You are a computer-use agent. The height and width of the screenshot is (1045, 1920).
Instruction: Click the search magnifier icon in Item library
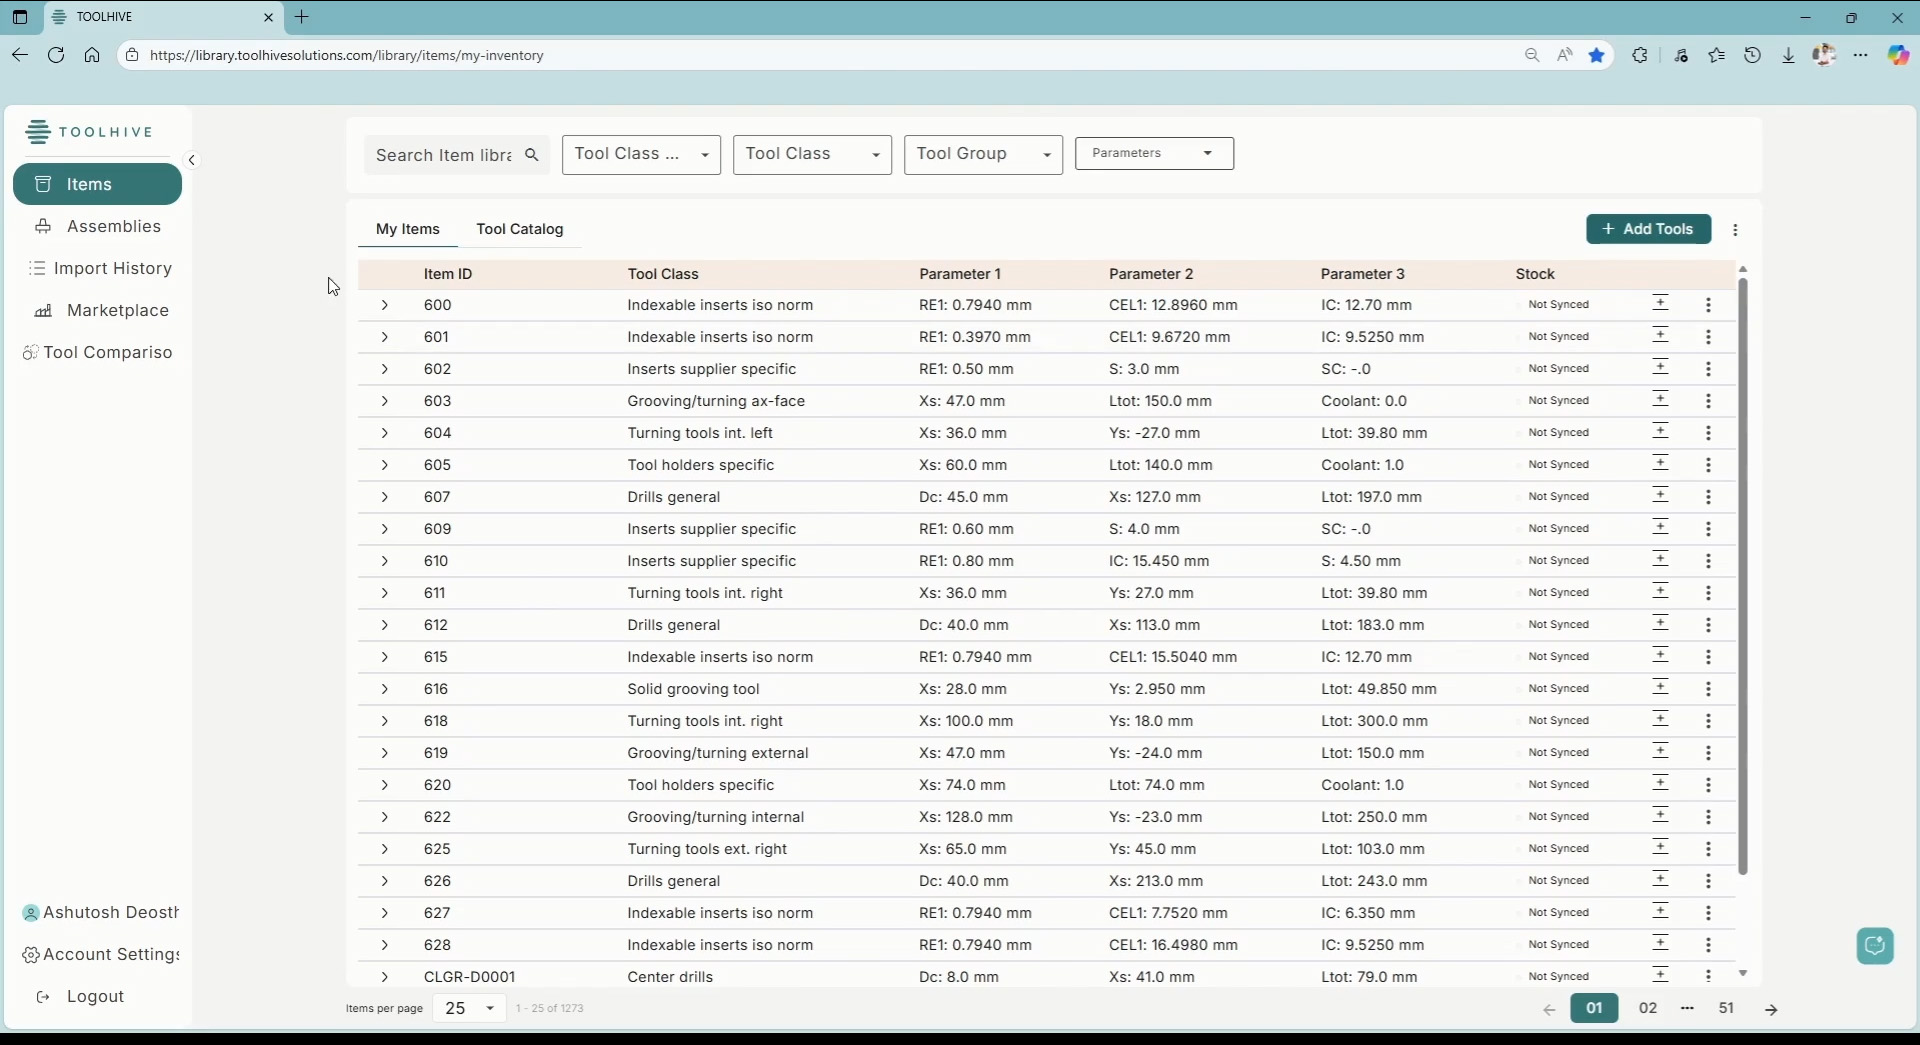click(x=532, y=155)
